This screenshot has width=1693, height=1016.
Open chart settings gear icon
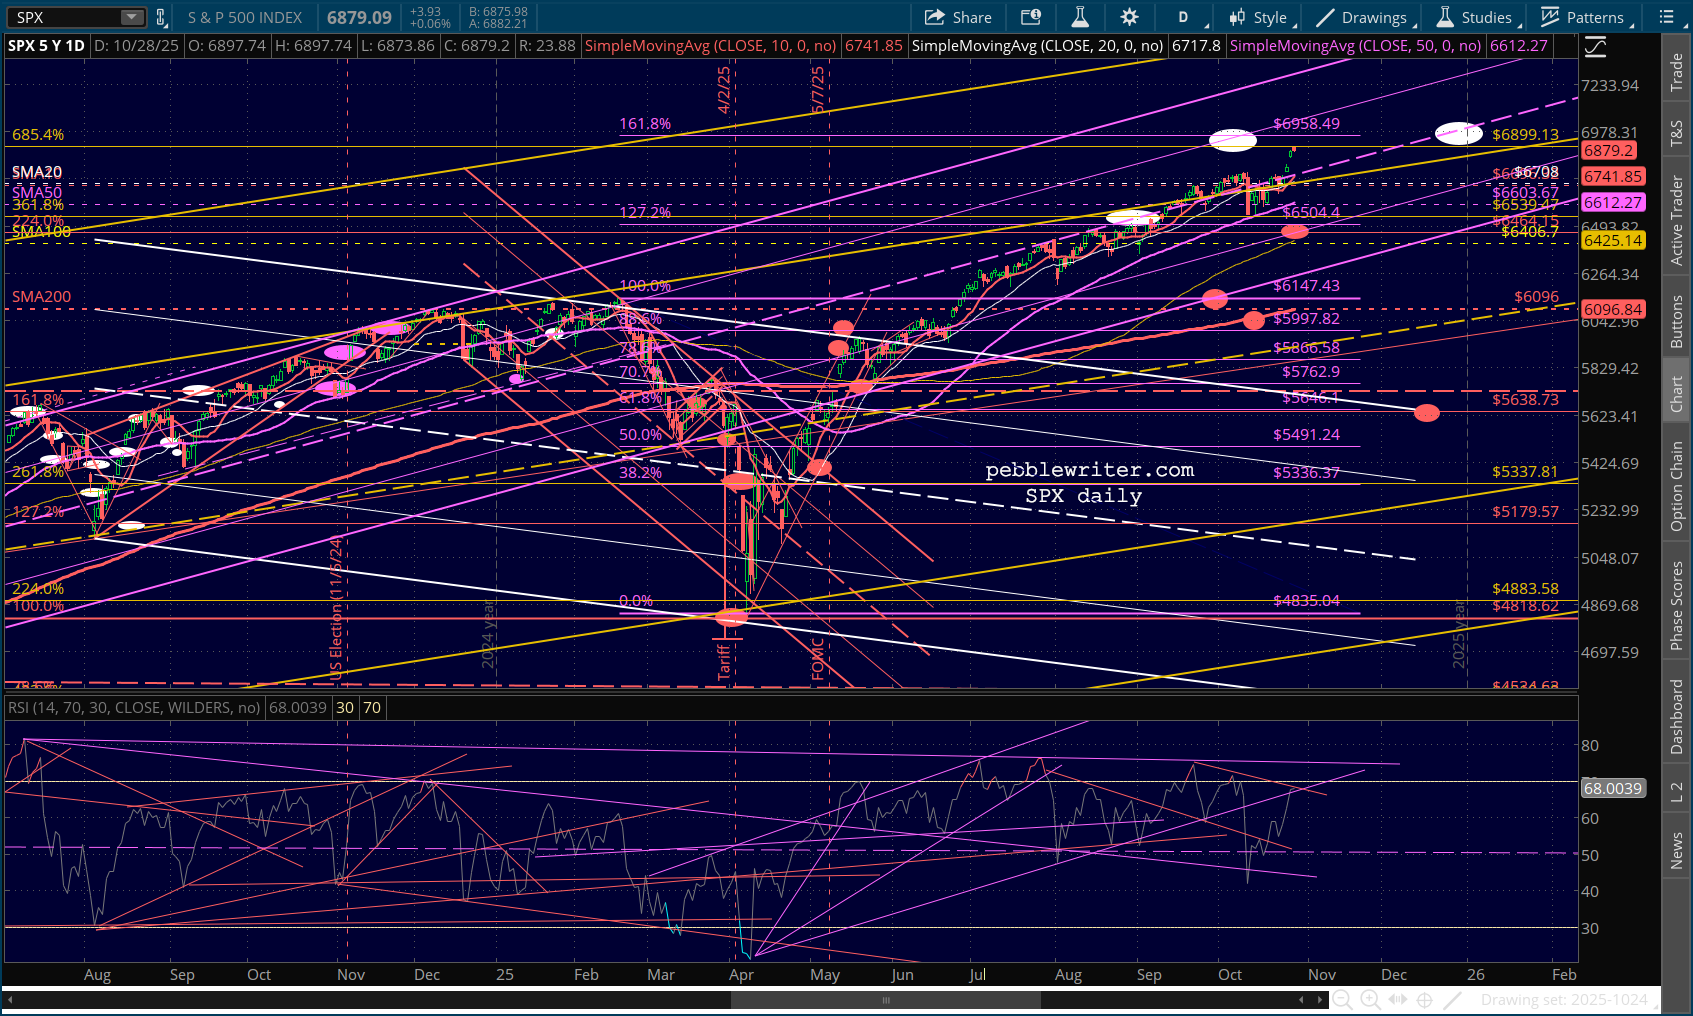[1129, 17]
